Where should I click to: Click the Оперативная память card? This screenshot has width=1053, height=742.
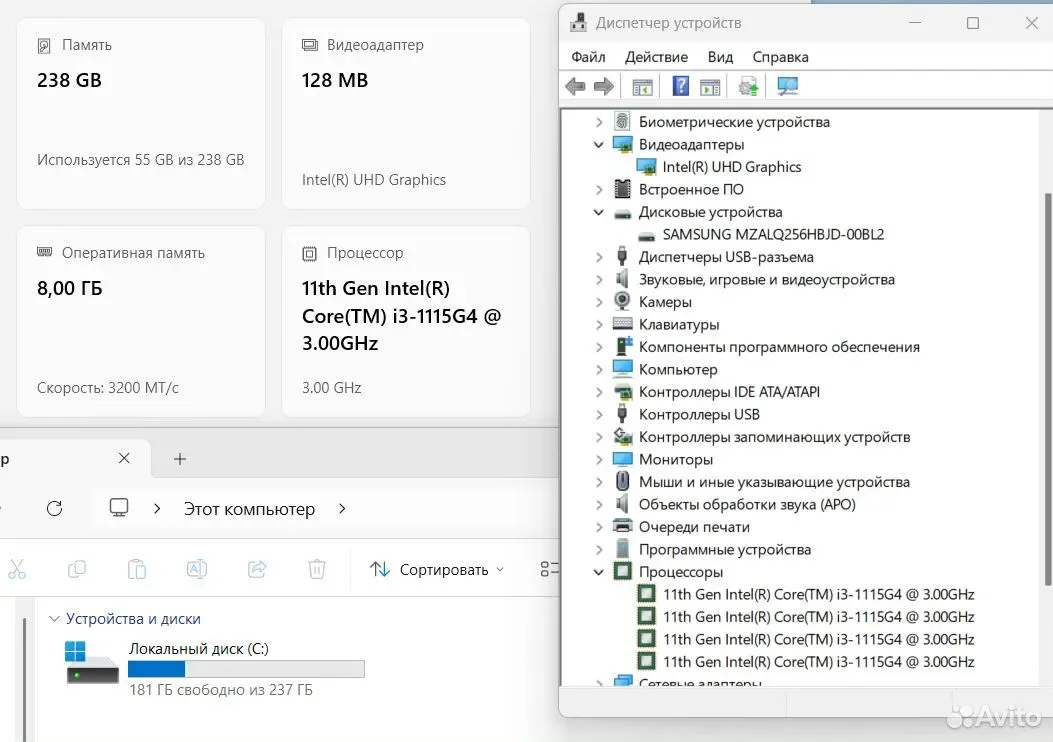pos(141,322)
